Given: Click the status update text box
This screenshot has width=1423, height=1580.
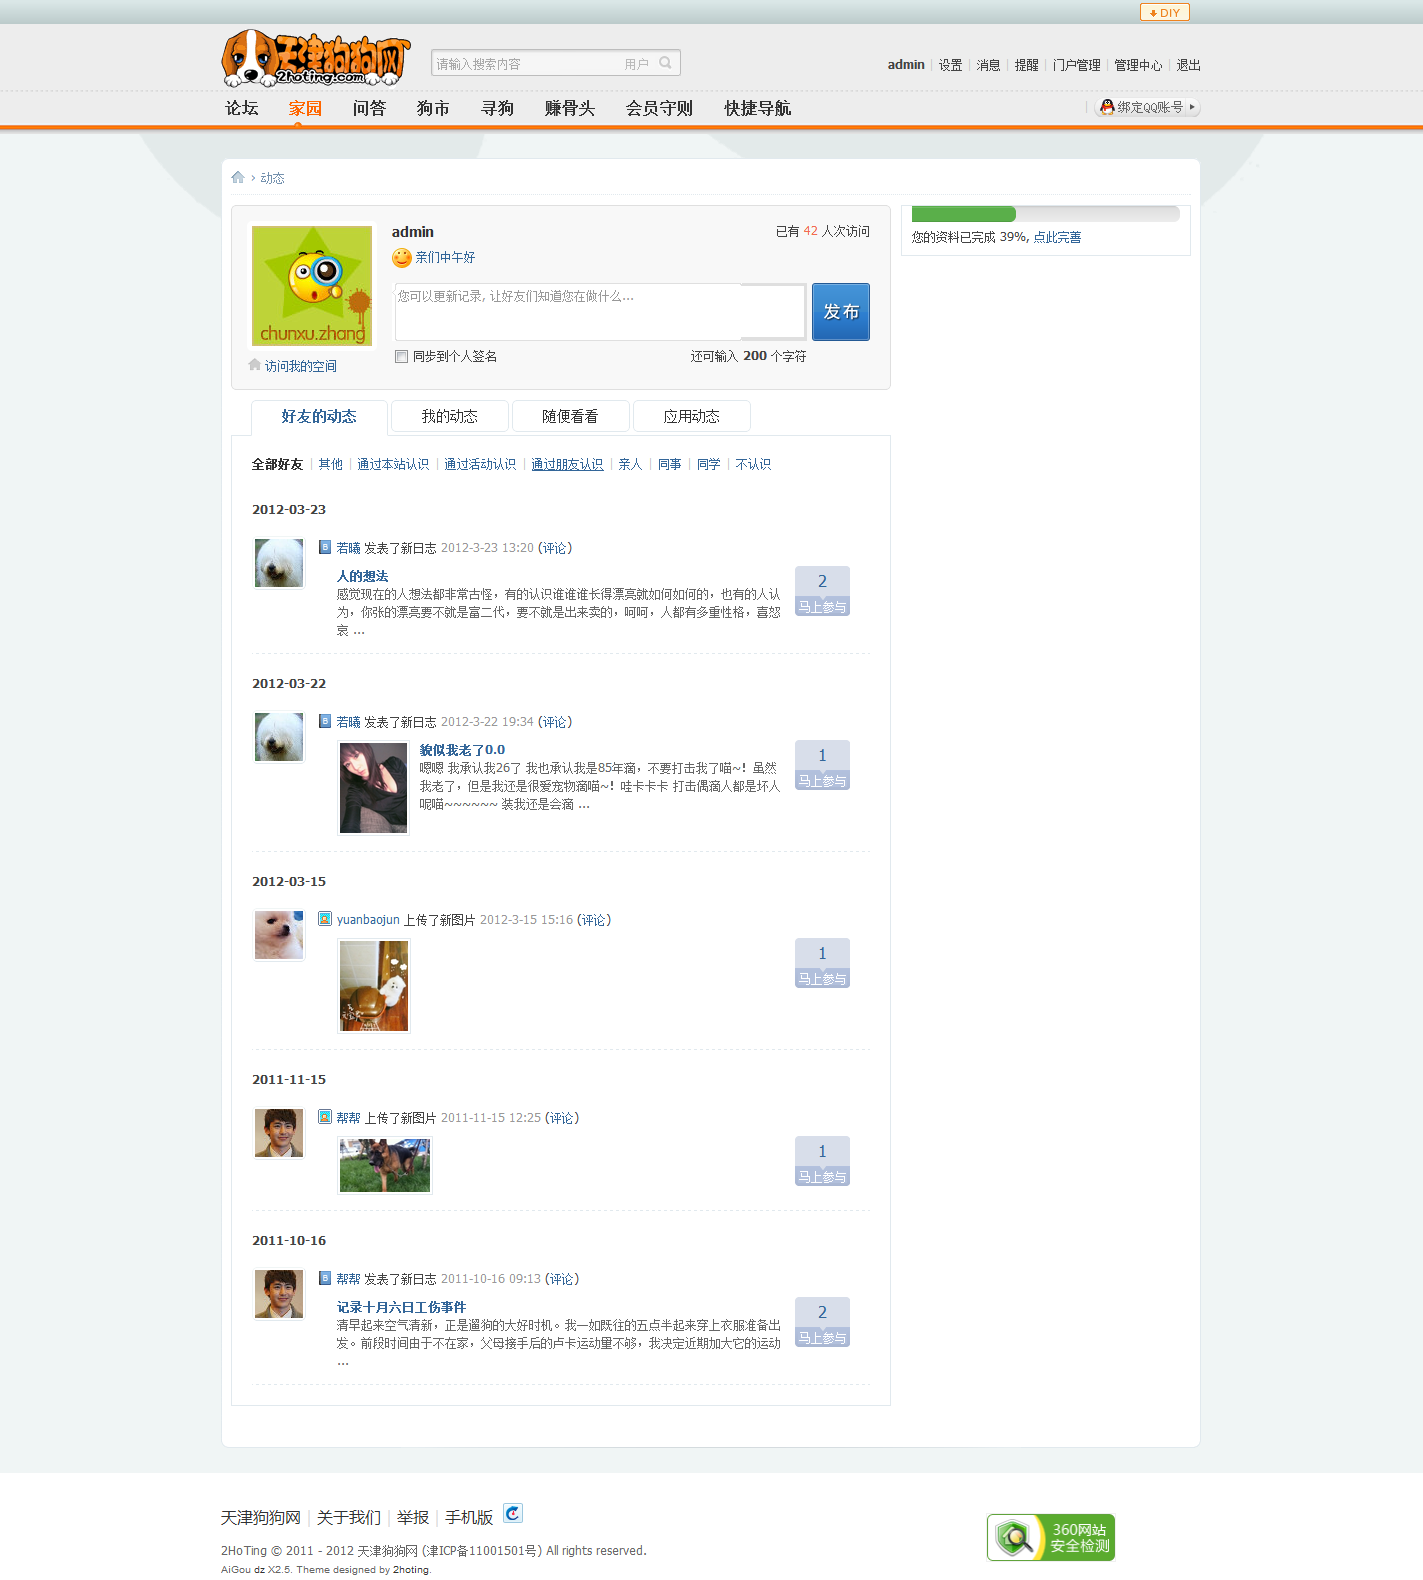Looking at the screenshot, I should point(600,312).
